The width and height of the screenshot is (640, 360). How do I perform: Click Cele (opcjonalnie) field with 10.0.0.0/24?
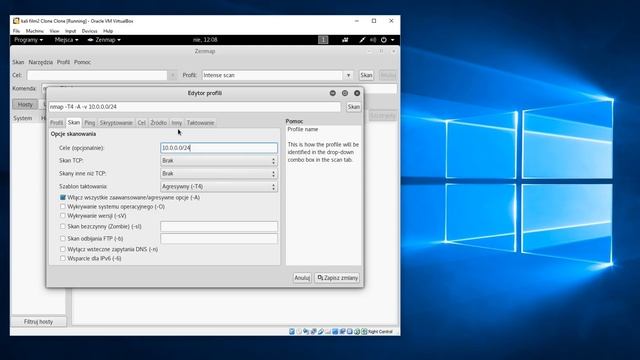(219, 148)
